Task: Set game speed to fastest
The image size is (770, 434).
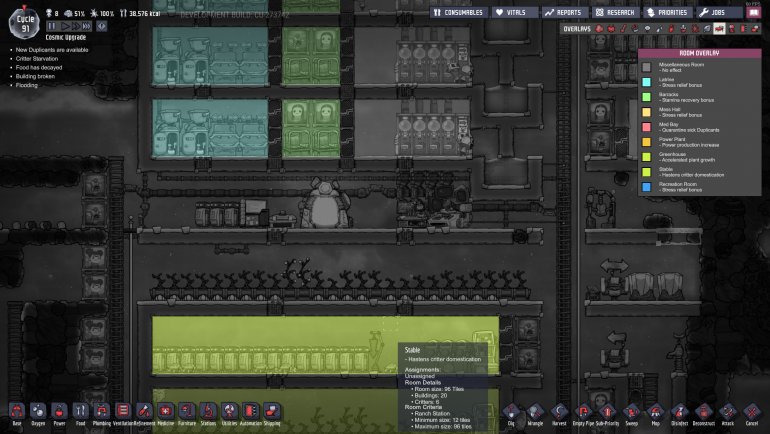Action: click(87, 26)
